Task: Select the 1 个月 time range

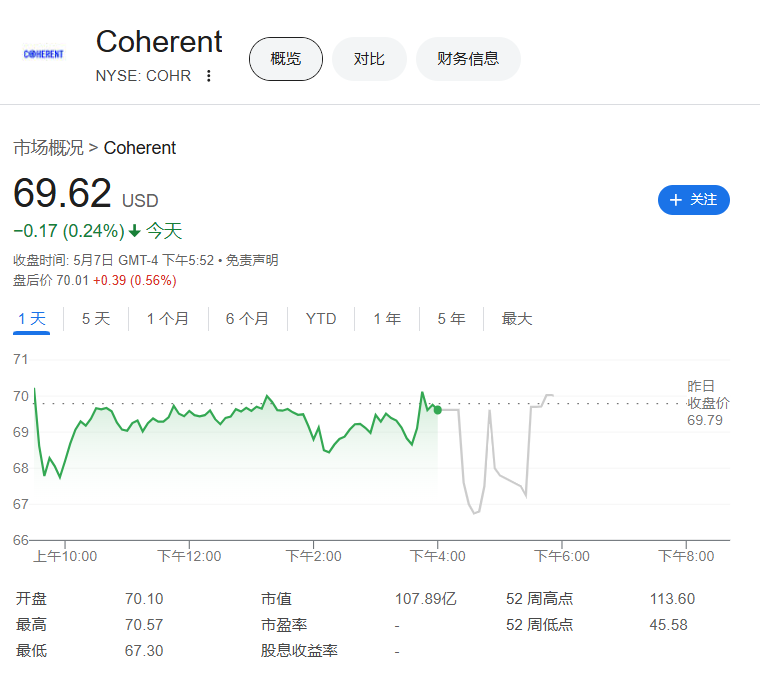Action: click(168, 319)
